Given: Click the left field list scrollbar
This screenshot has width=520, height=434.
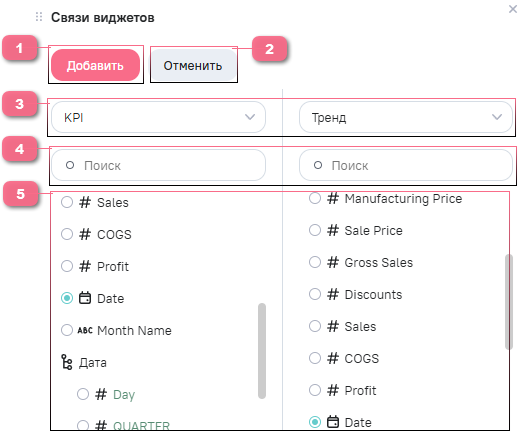Looking at the screenshot, I should [262, 351].
